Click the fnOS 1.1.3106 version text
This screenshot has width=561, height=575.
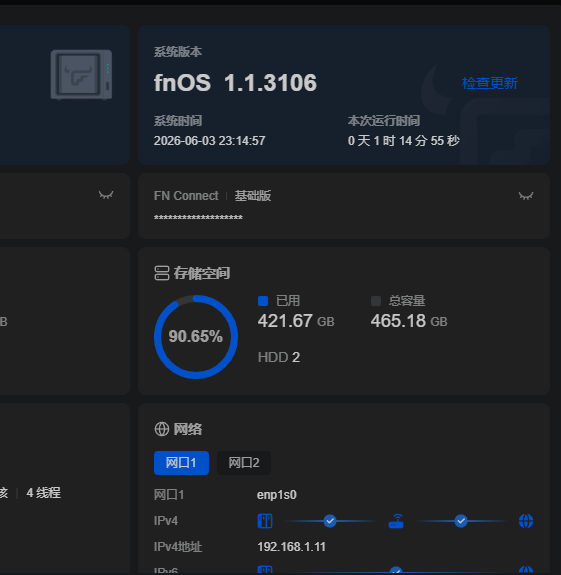coord(235,83)
